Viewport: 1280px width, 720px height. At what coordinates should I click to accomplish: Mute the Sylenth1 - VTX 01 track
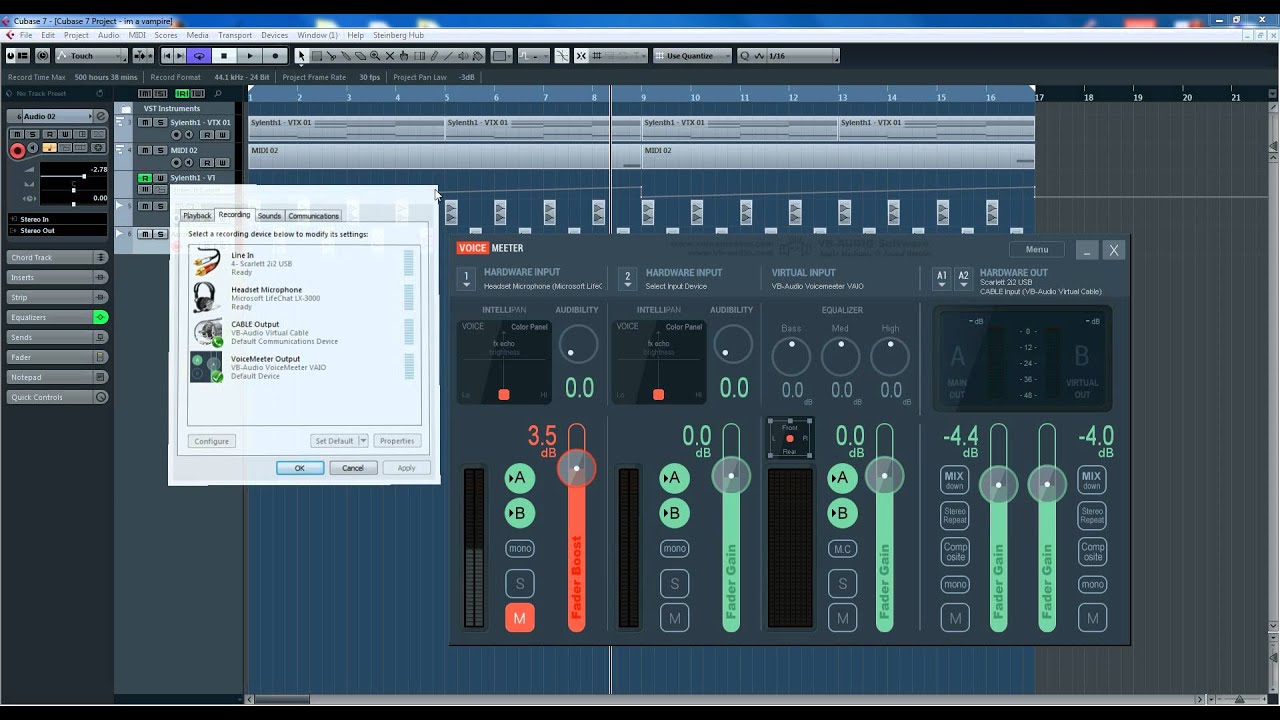tap(145, 122)
